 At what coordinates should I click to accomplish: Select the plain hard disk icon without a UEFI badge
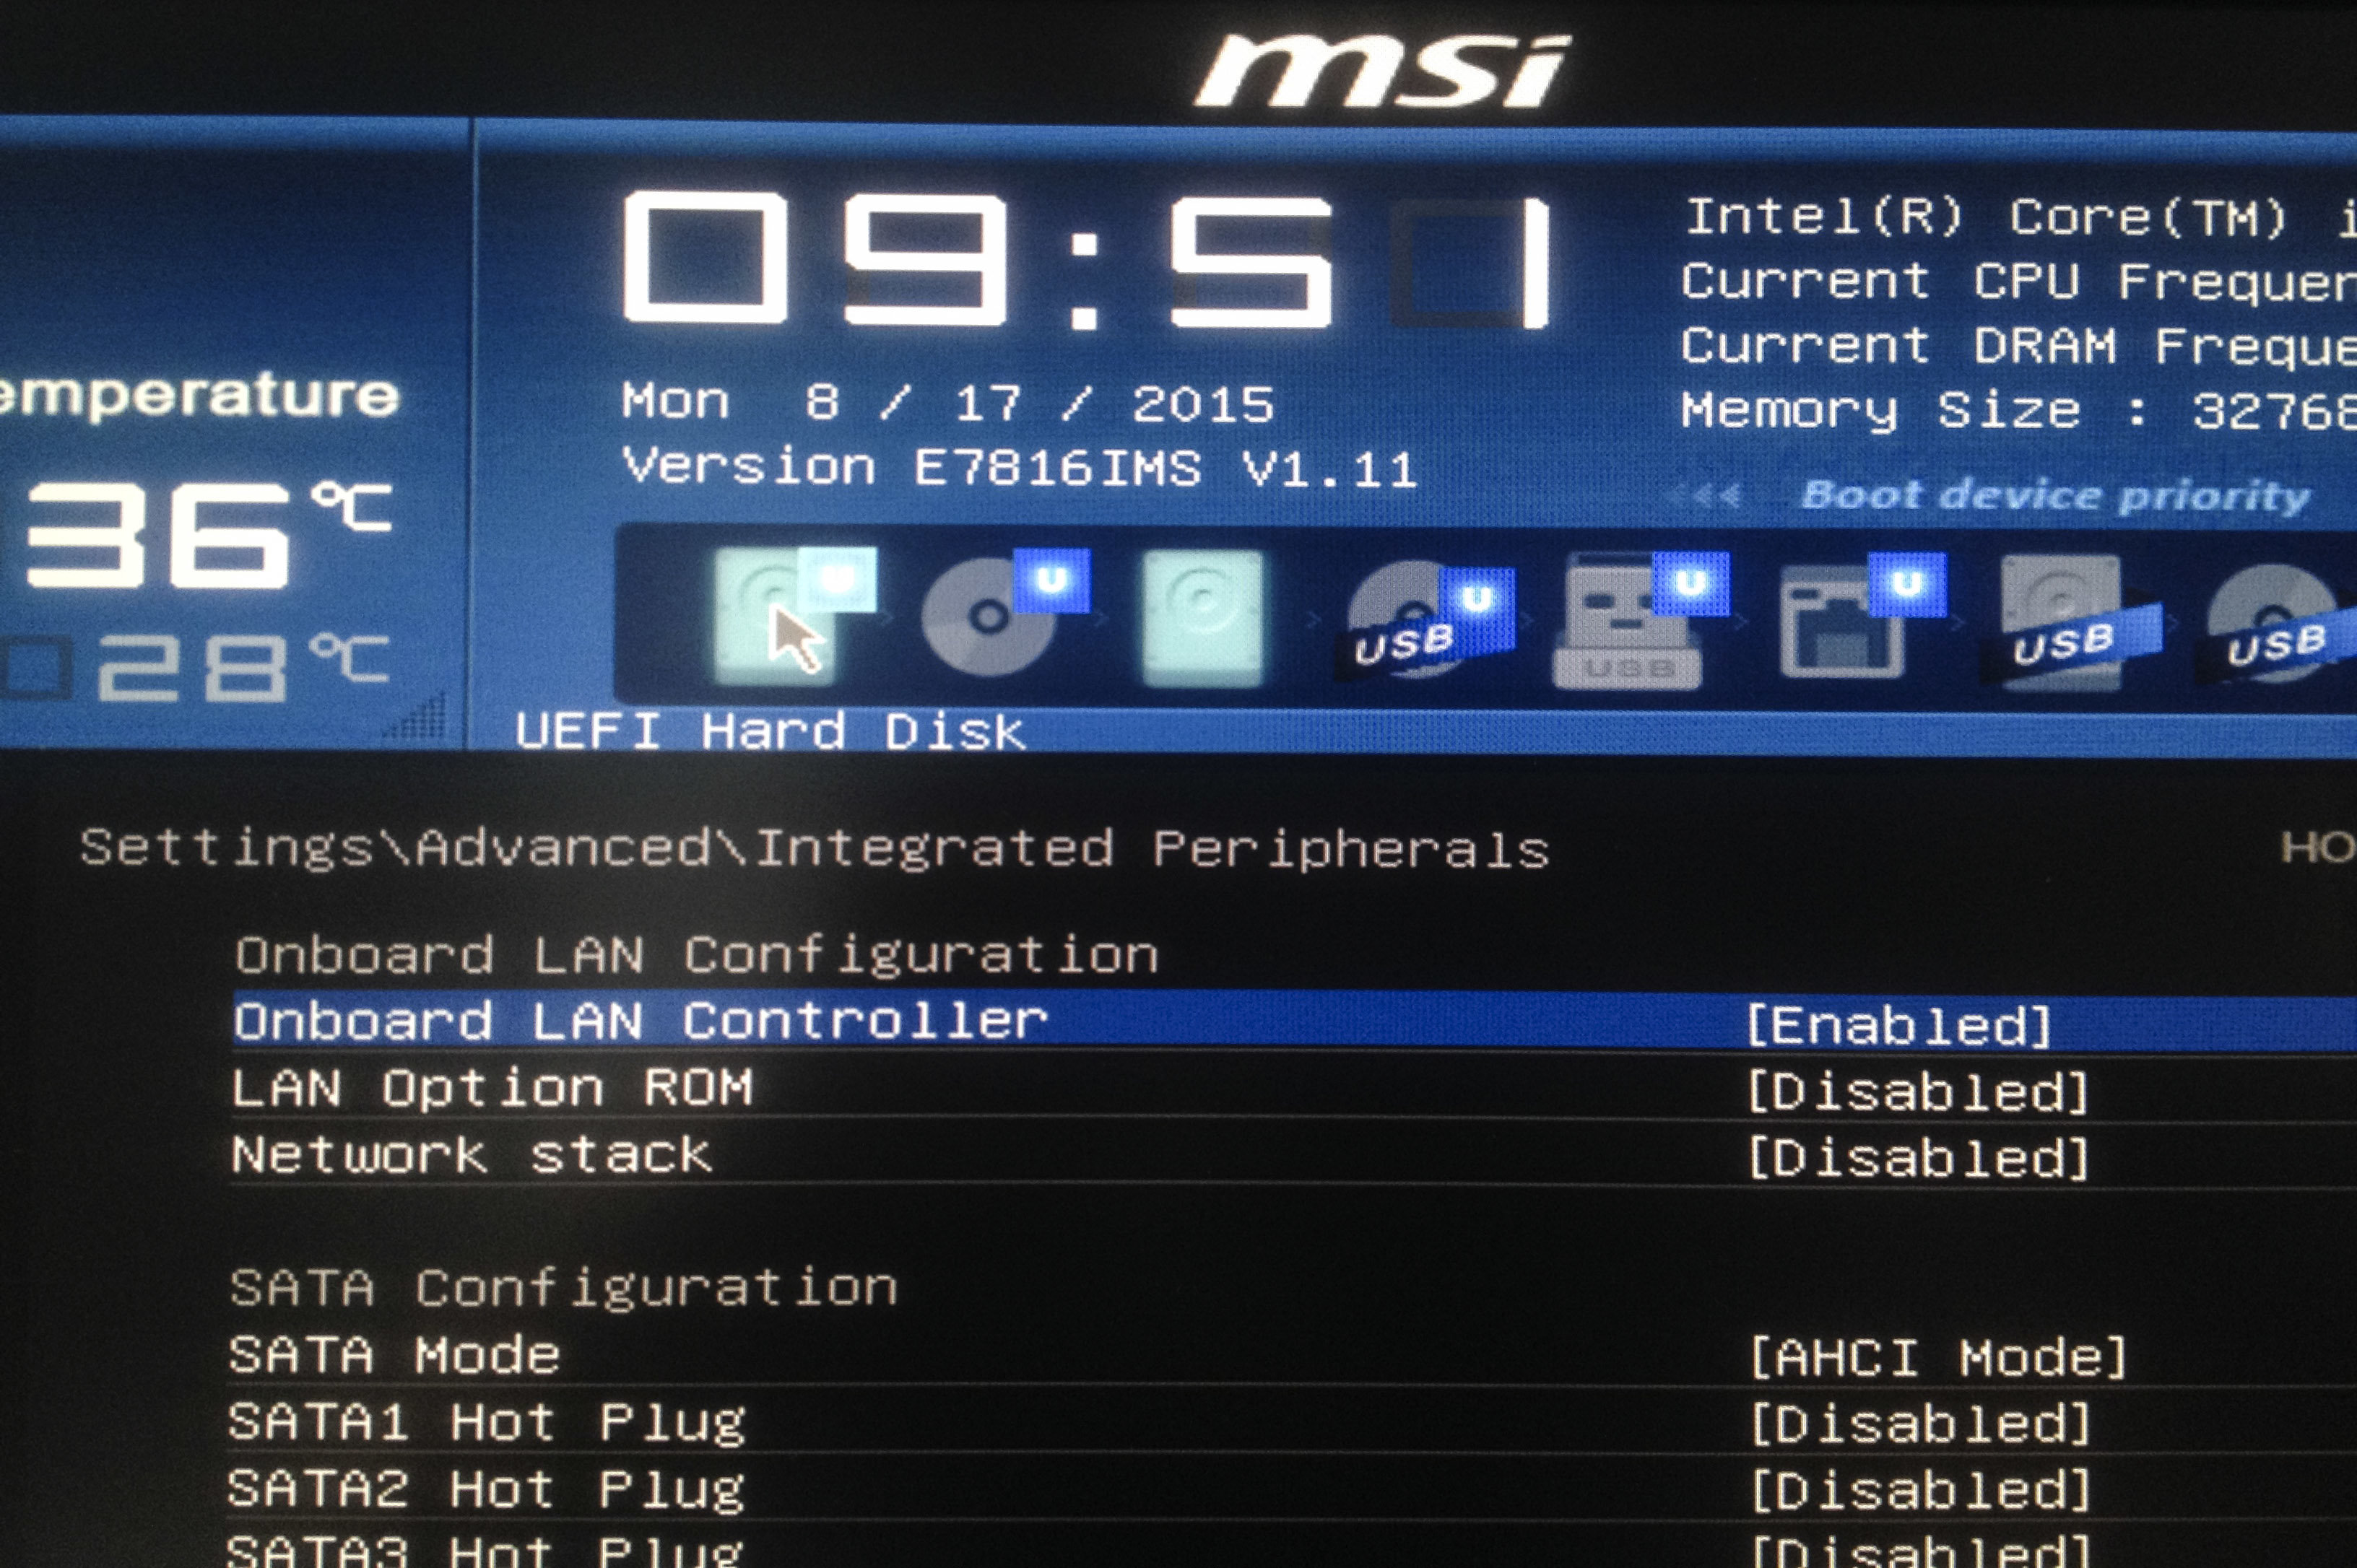click(x=1202, y=618)
